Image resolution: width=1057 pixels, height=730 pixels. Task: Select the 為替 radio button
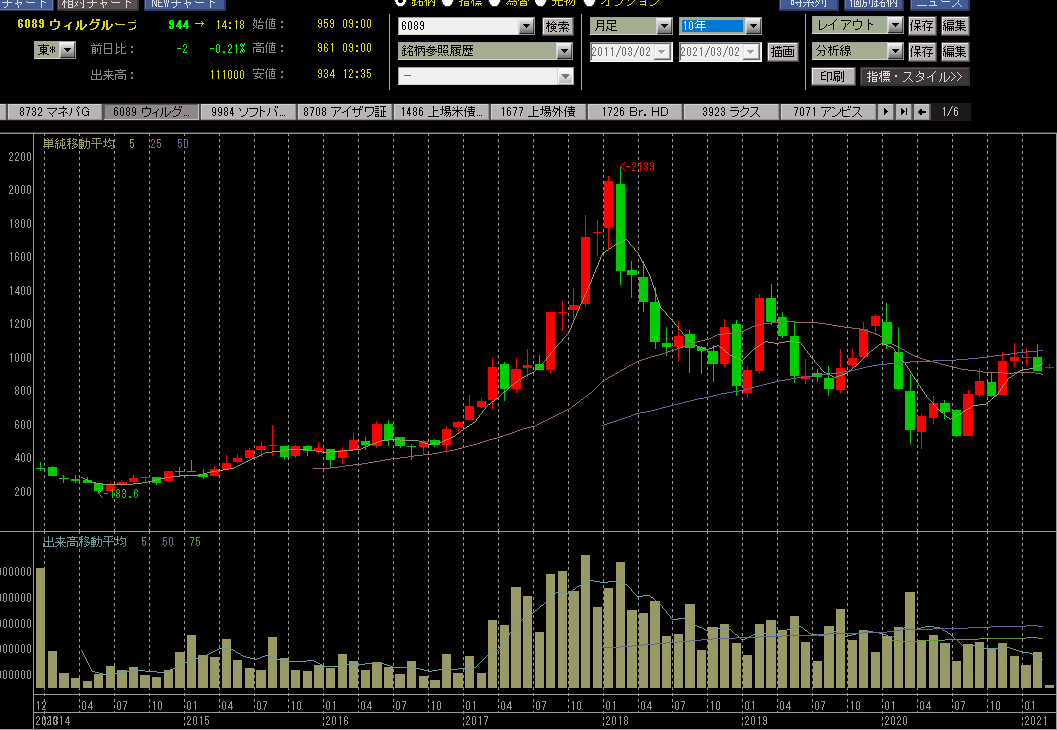click(494, 3)
